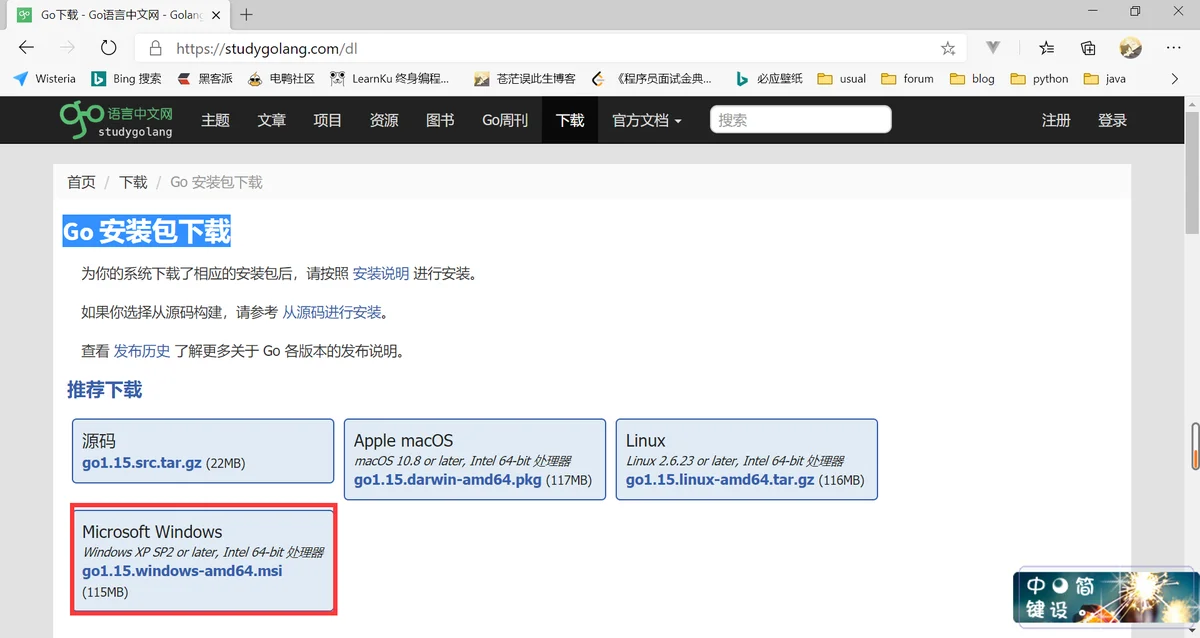The width and height of the screenshot is (1200, 638).
Task: Bookmark page using the star icon
Action: 948,48
